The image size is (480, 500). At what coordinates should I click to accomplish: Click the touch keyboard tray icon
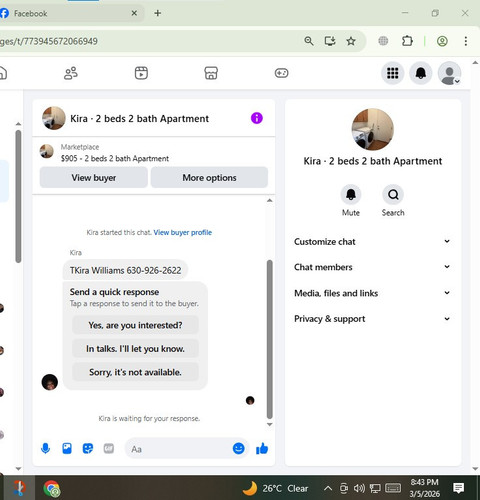point(393,488)
